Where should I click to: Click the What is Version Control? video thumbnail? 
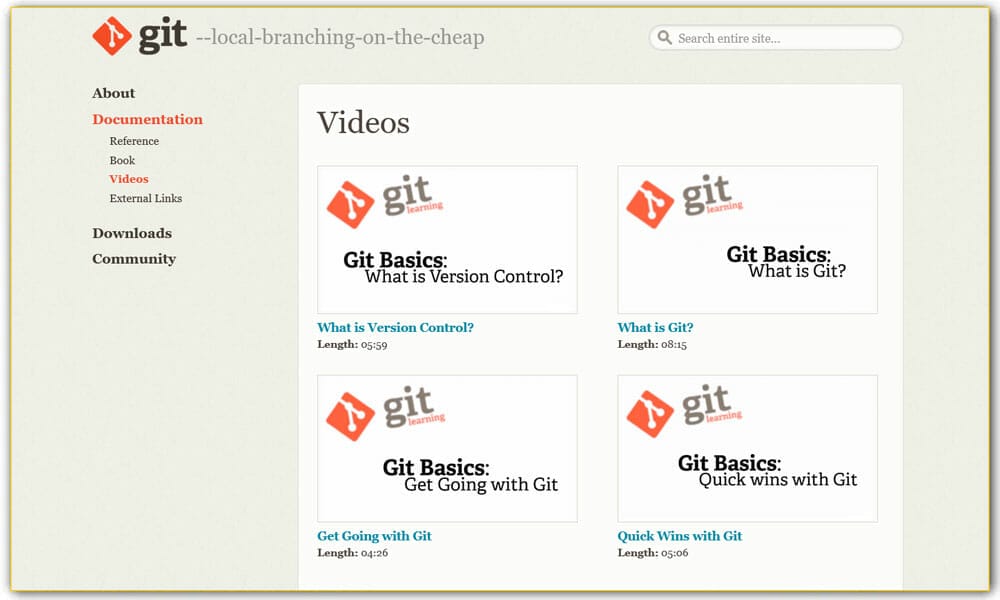446,238
